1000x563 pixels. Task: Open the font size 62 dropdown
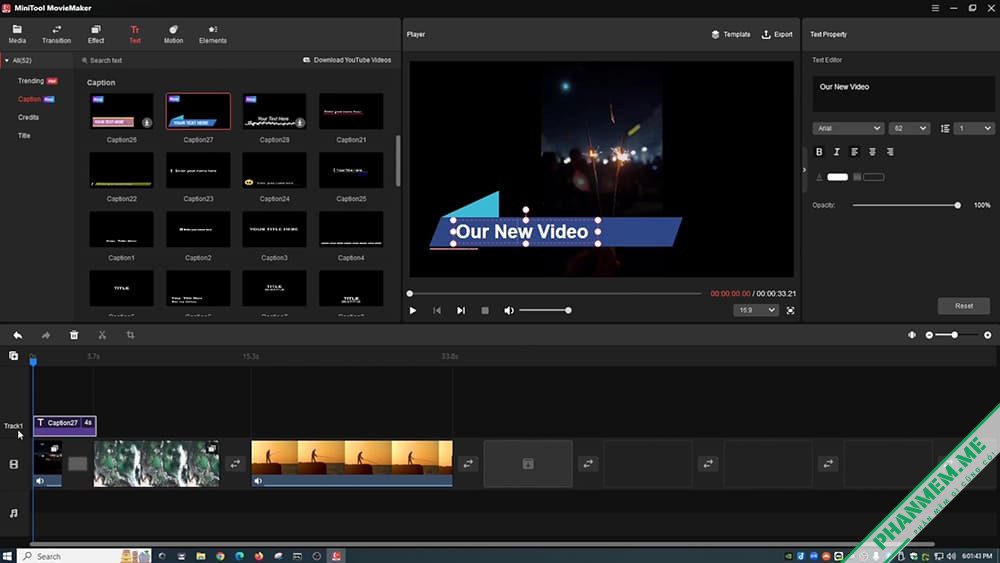point(909,129)
